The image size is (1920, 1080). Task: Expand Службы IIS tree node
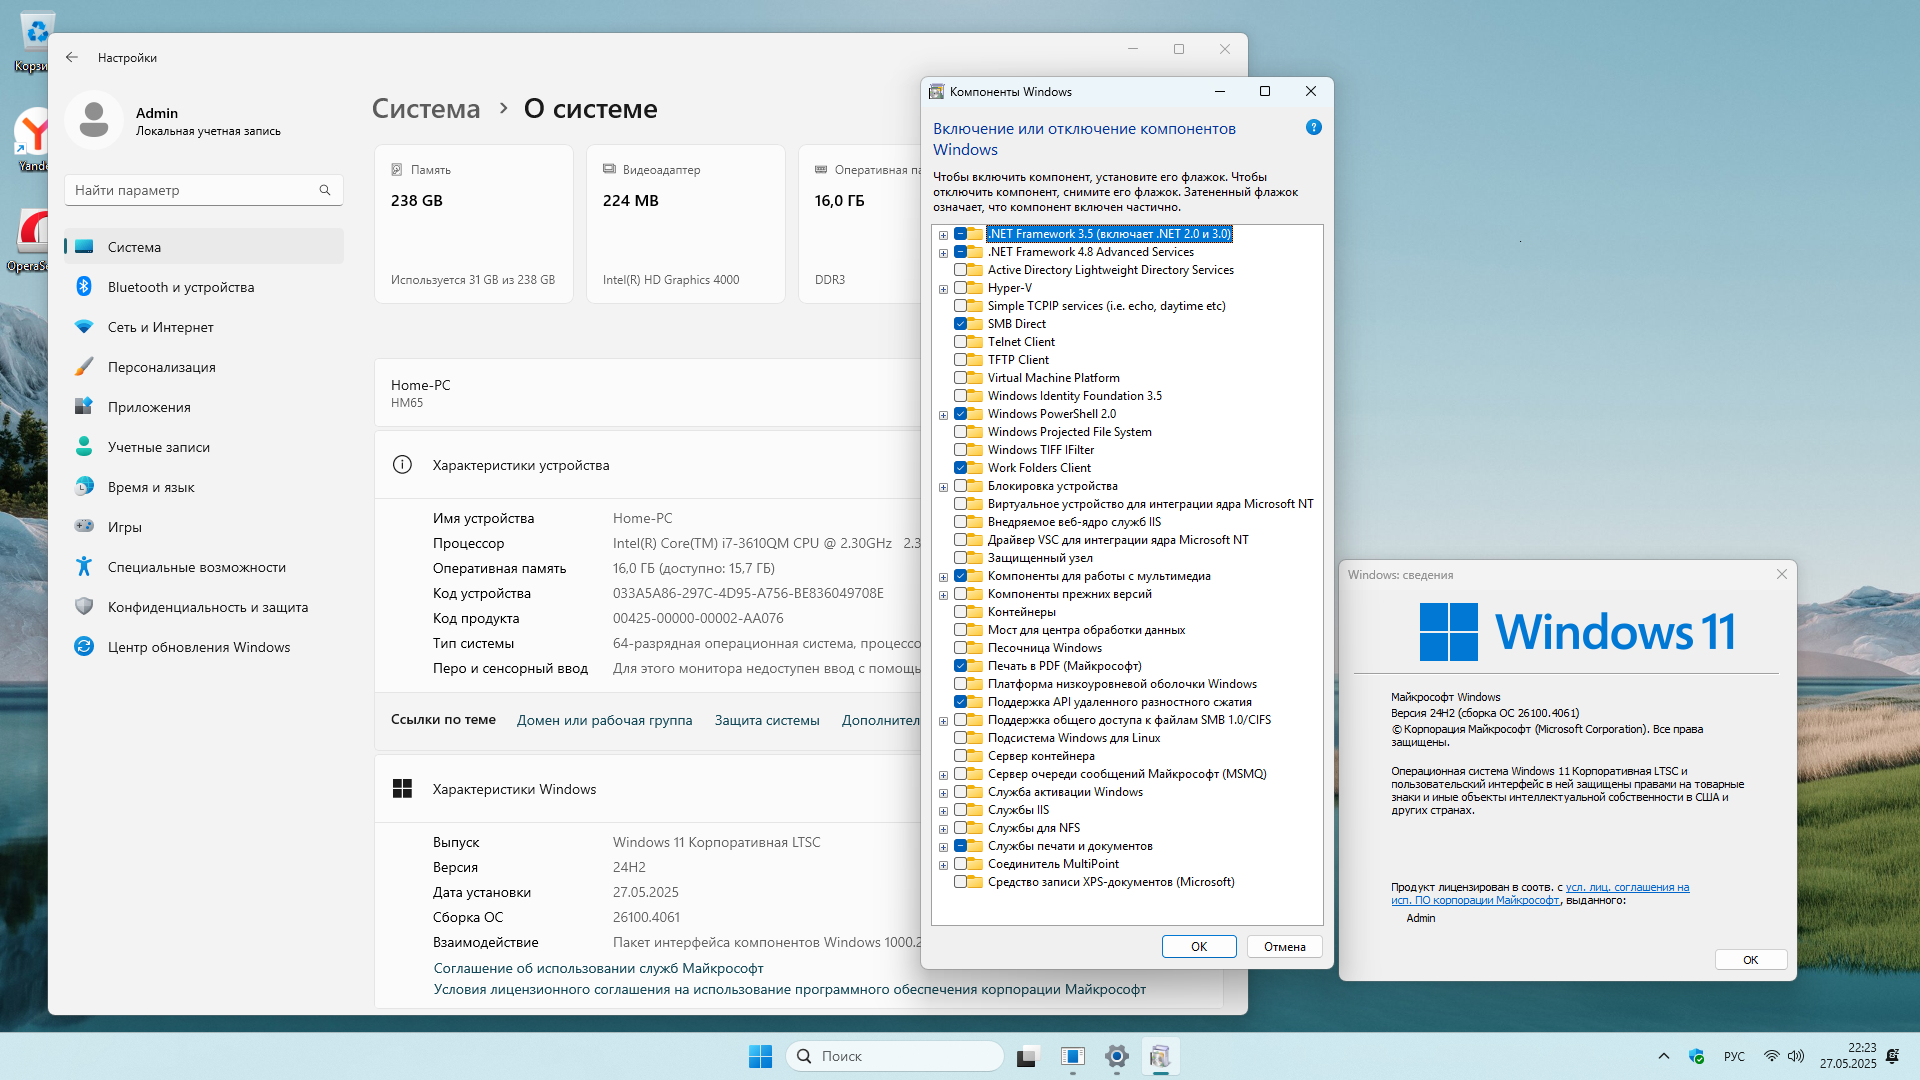click(x=943, y=811)
